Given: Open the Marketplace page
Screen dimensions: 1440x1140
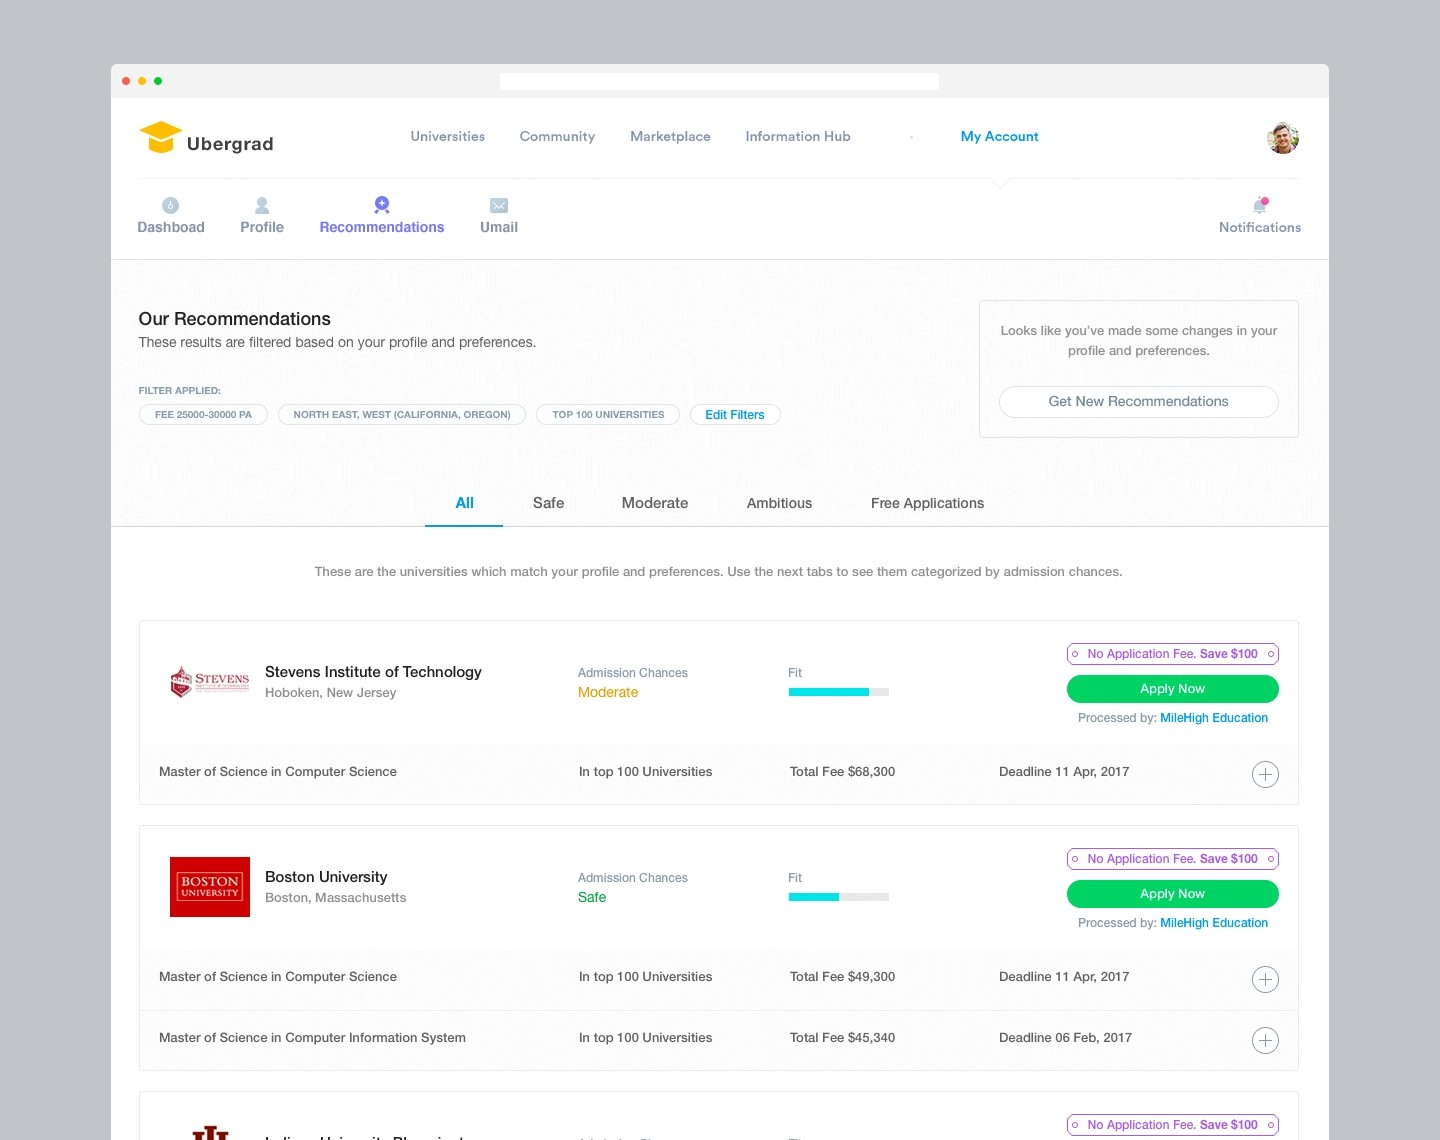Looking at the screenshot, I should 670,136.
